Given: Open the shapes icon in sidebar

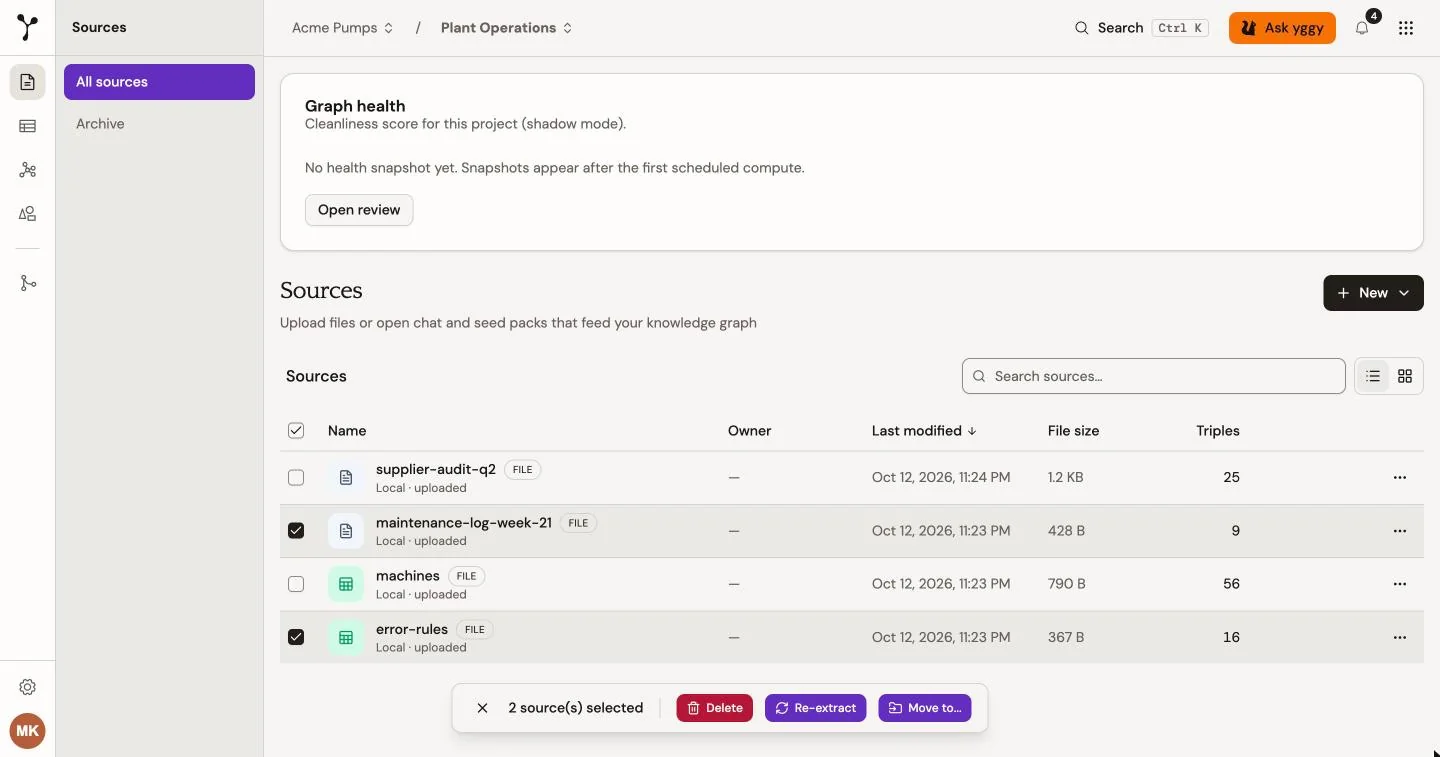Looking at the screenshot, I should (x=28, y=214).
